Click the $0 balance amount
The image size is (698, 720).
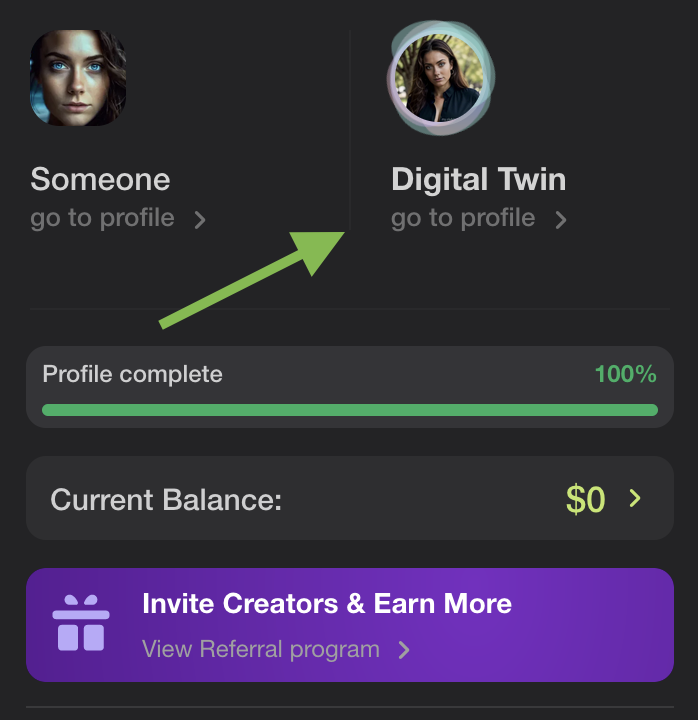click(585, 499)
